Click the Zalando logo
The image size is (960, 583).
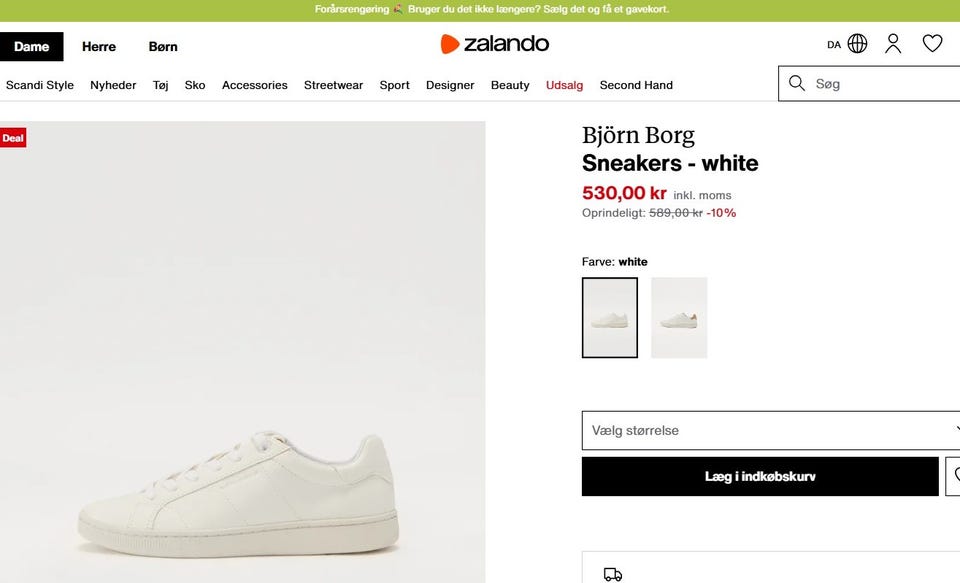pyautogui.click(x=495, y=44)
